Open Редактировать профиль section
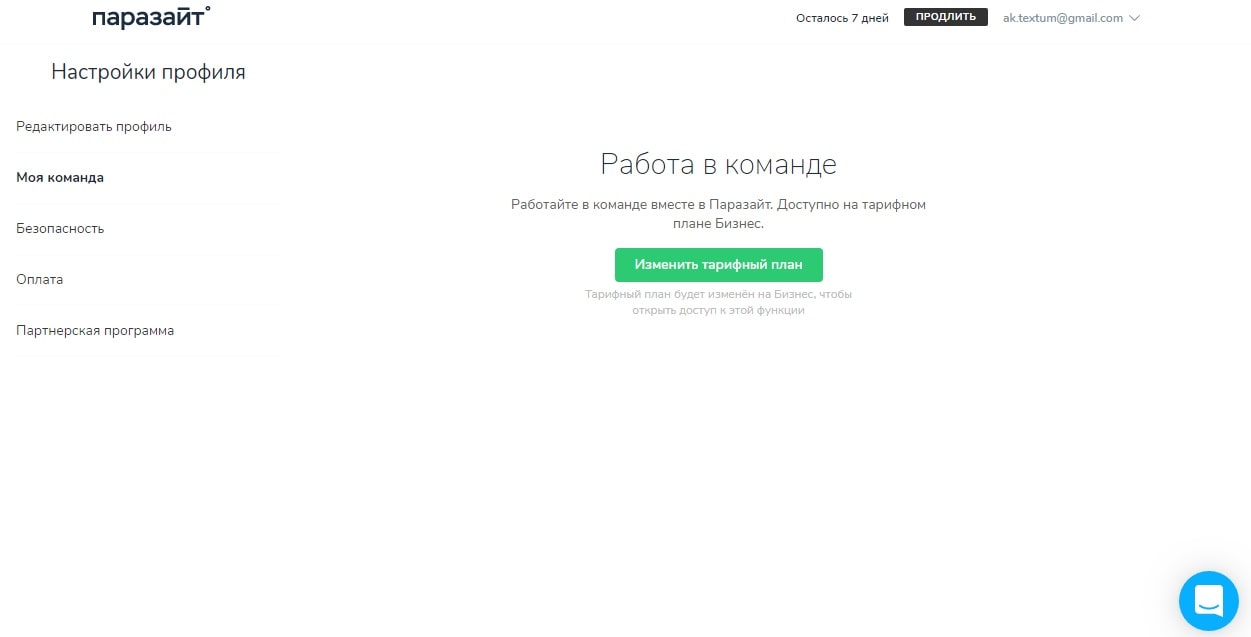 [94, 126]
